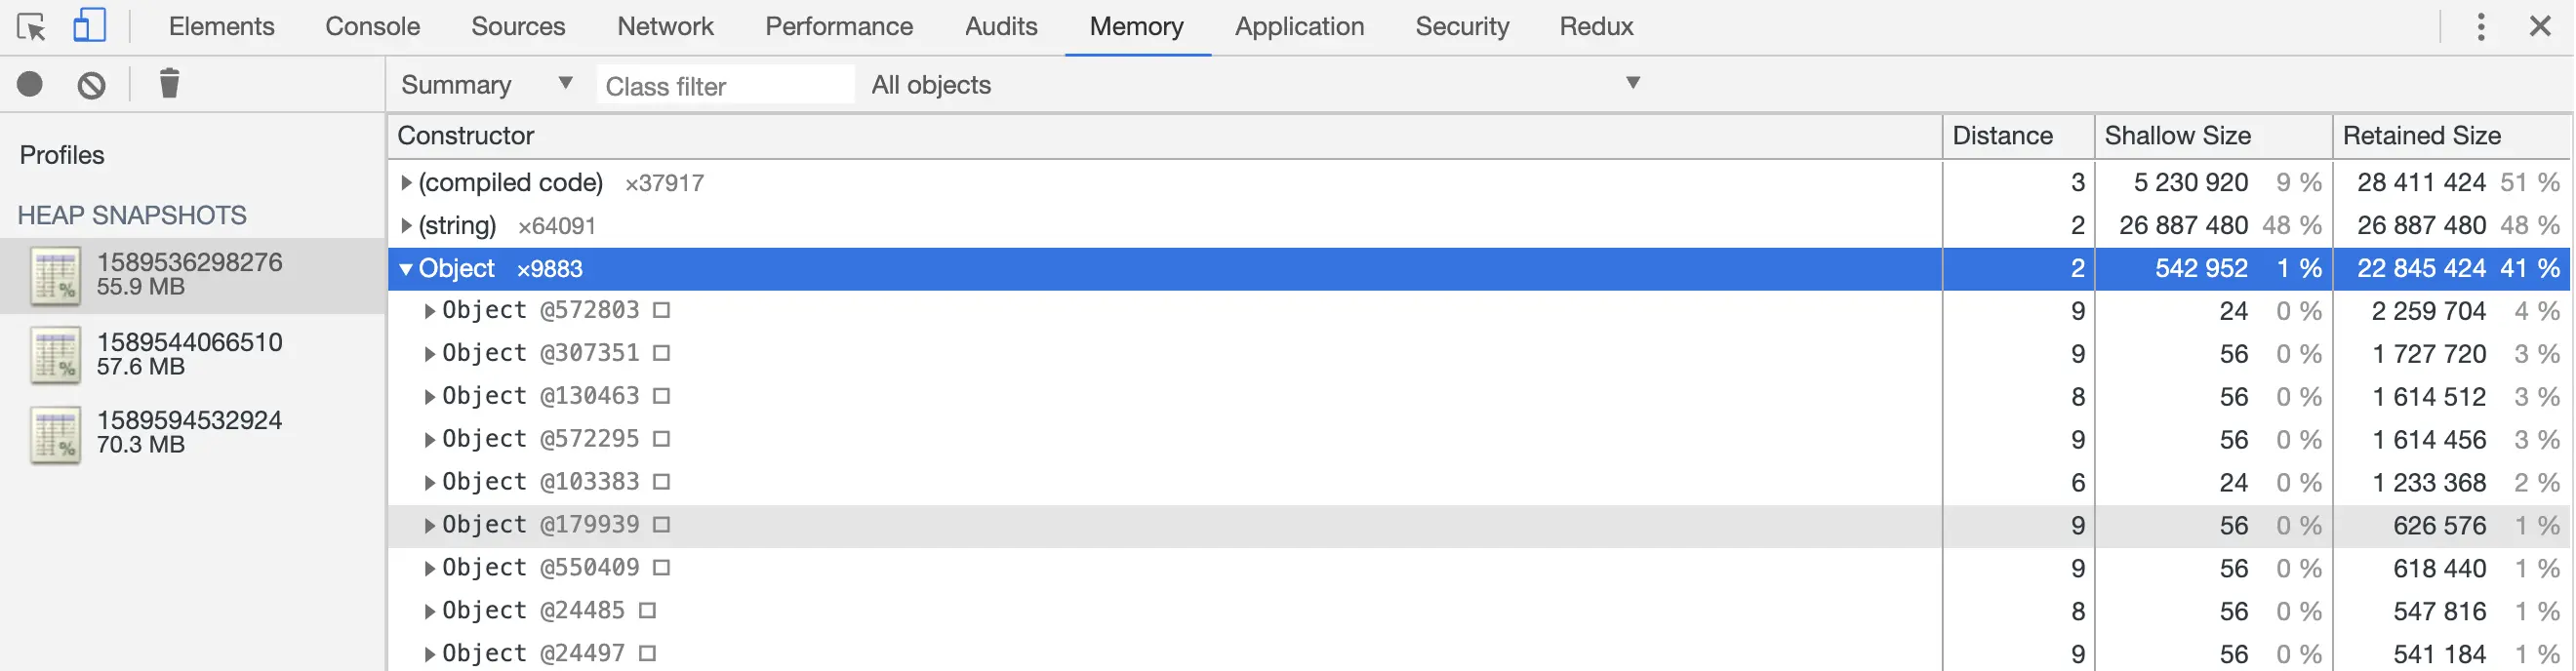Click the clear all profiles icon
This screenshot has width=2576, height=671.
coord(91,85)
